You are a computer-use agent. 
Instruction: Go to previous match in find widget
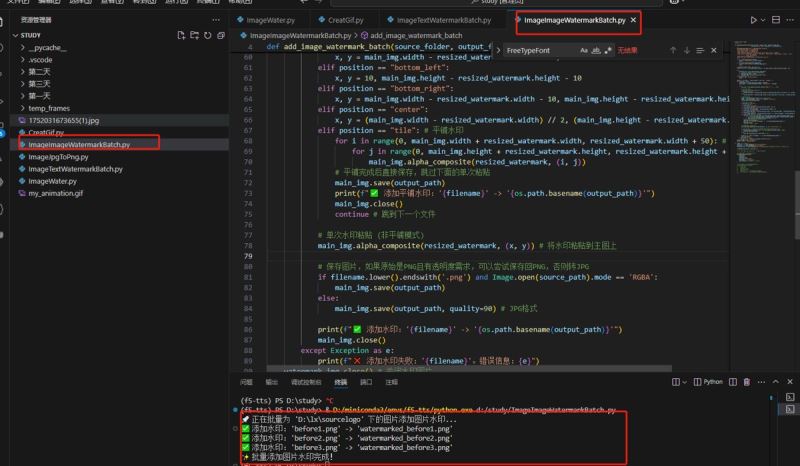(x=673, y=50)
